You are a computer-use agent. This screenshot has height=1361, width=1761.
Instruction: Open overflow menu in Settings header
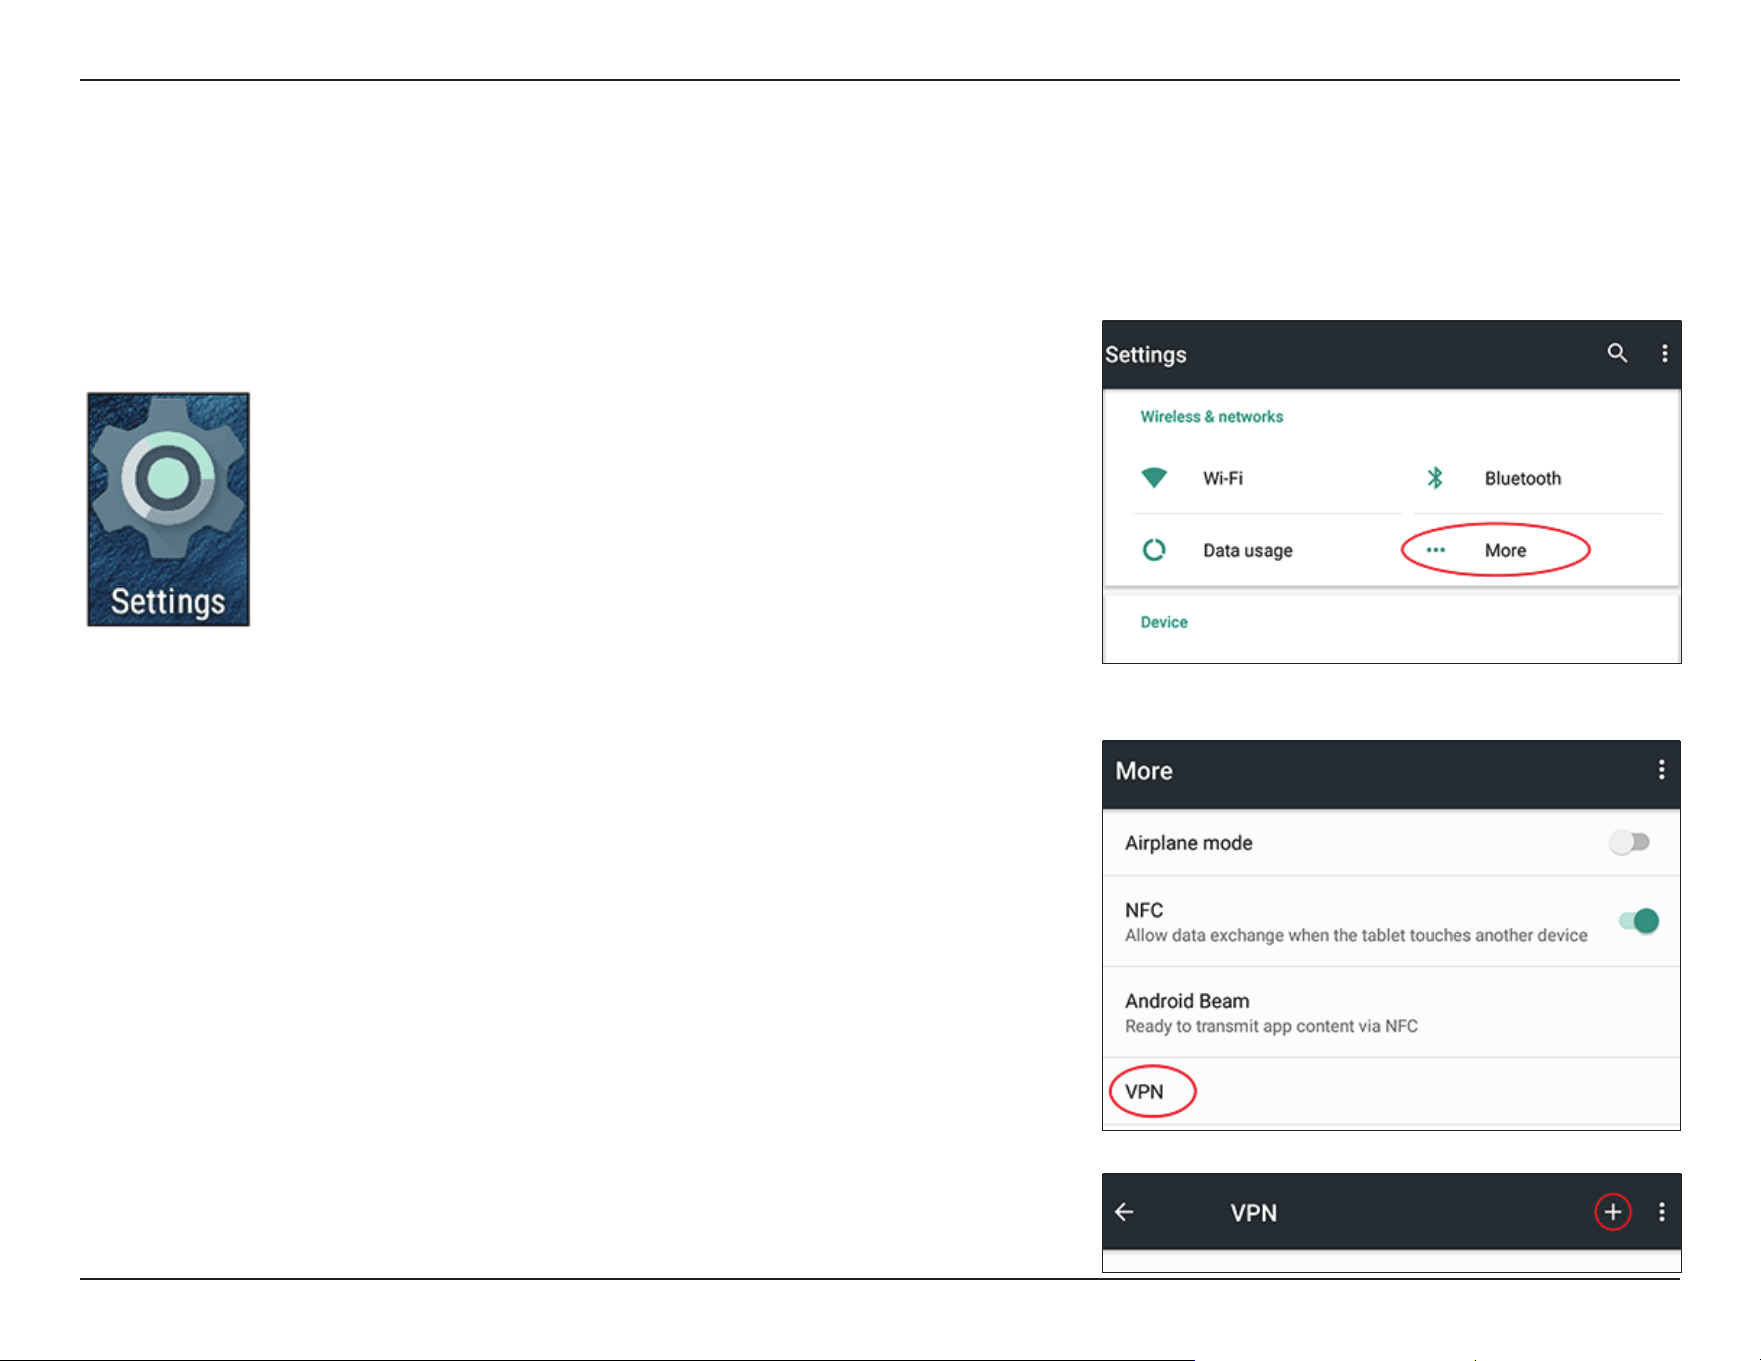point(1664,353)
